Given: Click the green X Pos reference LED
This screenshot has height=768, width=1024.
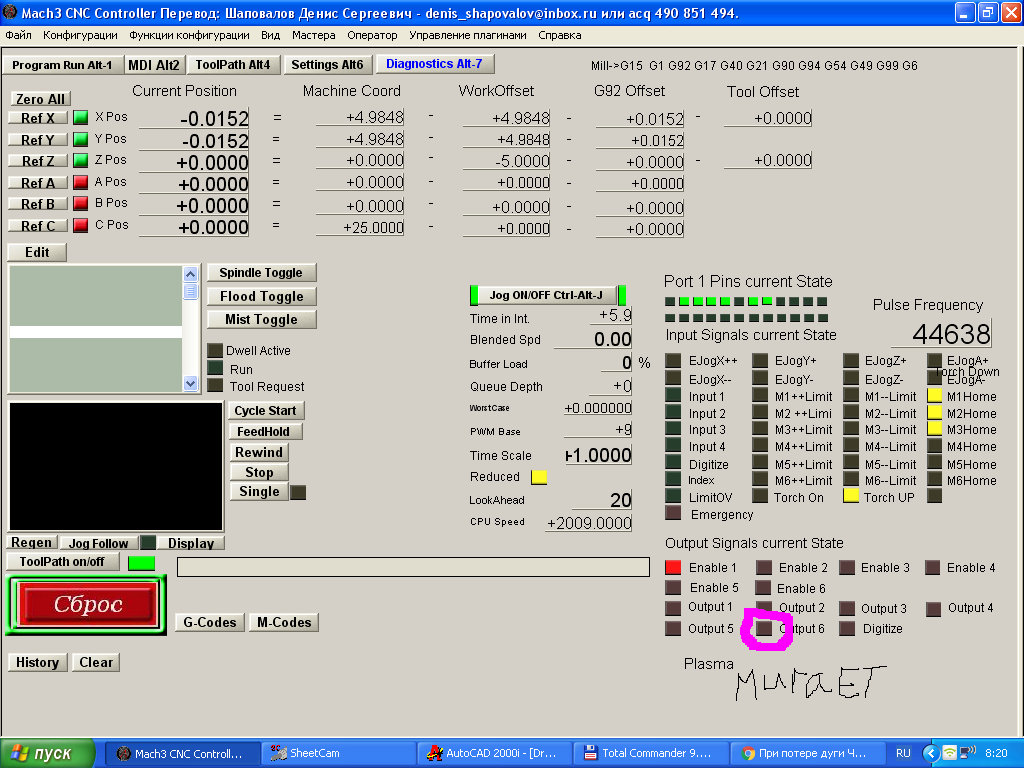Looking at the screenshot, I should point(81,117).
